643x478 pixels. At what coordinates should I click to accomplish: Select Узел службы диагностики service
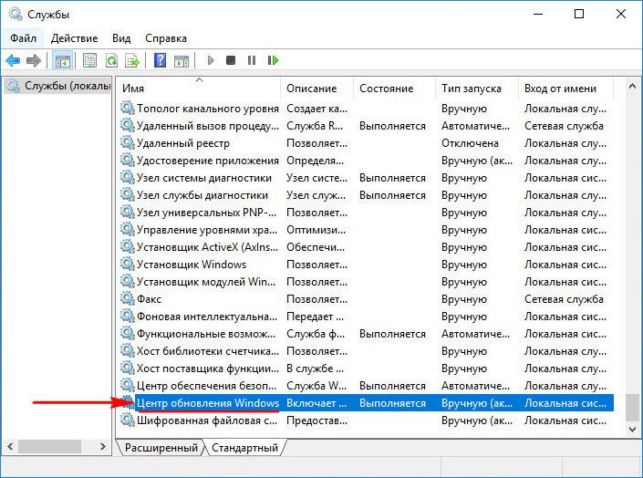[x=367, y=195]
